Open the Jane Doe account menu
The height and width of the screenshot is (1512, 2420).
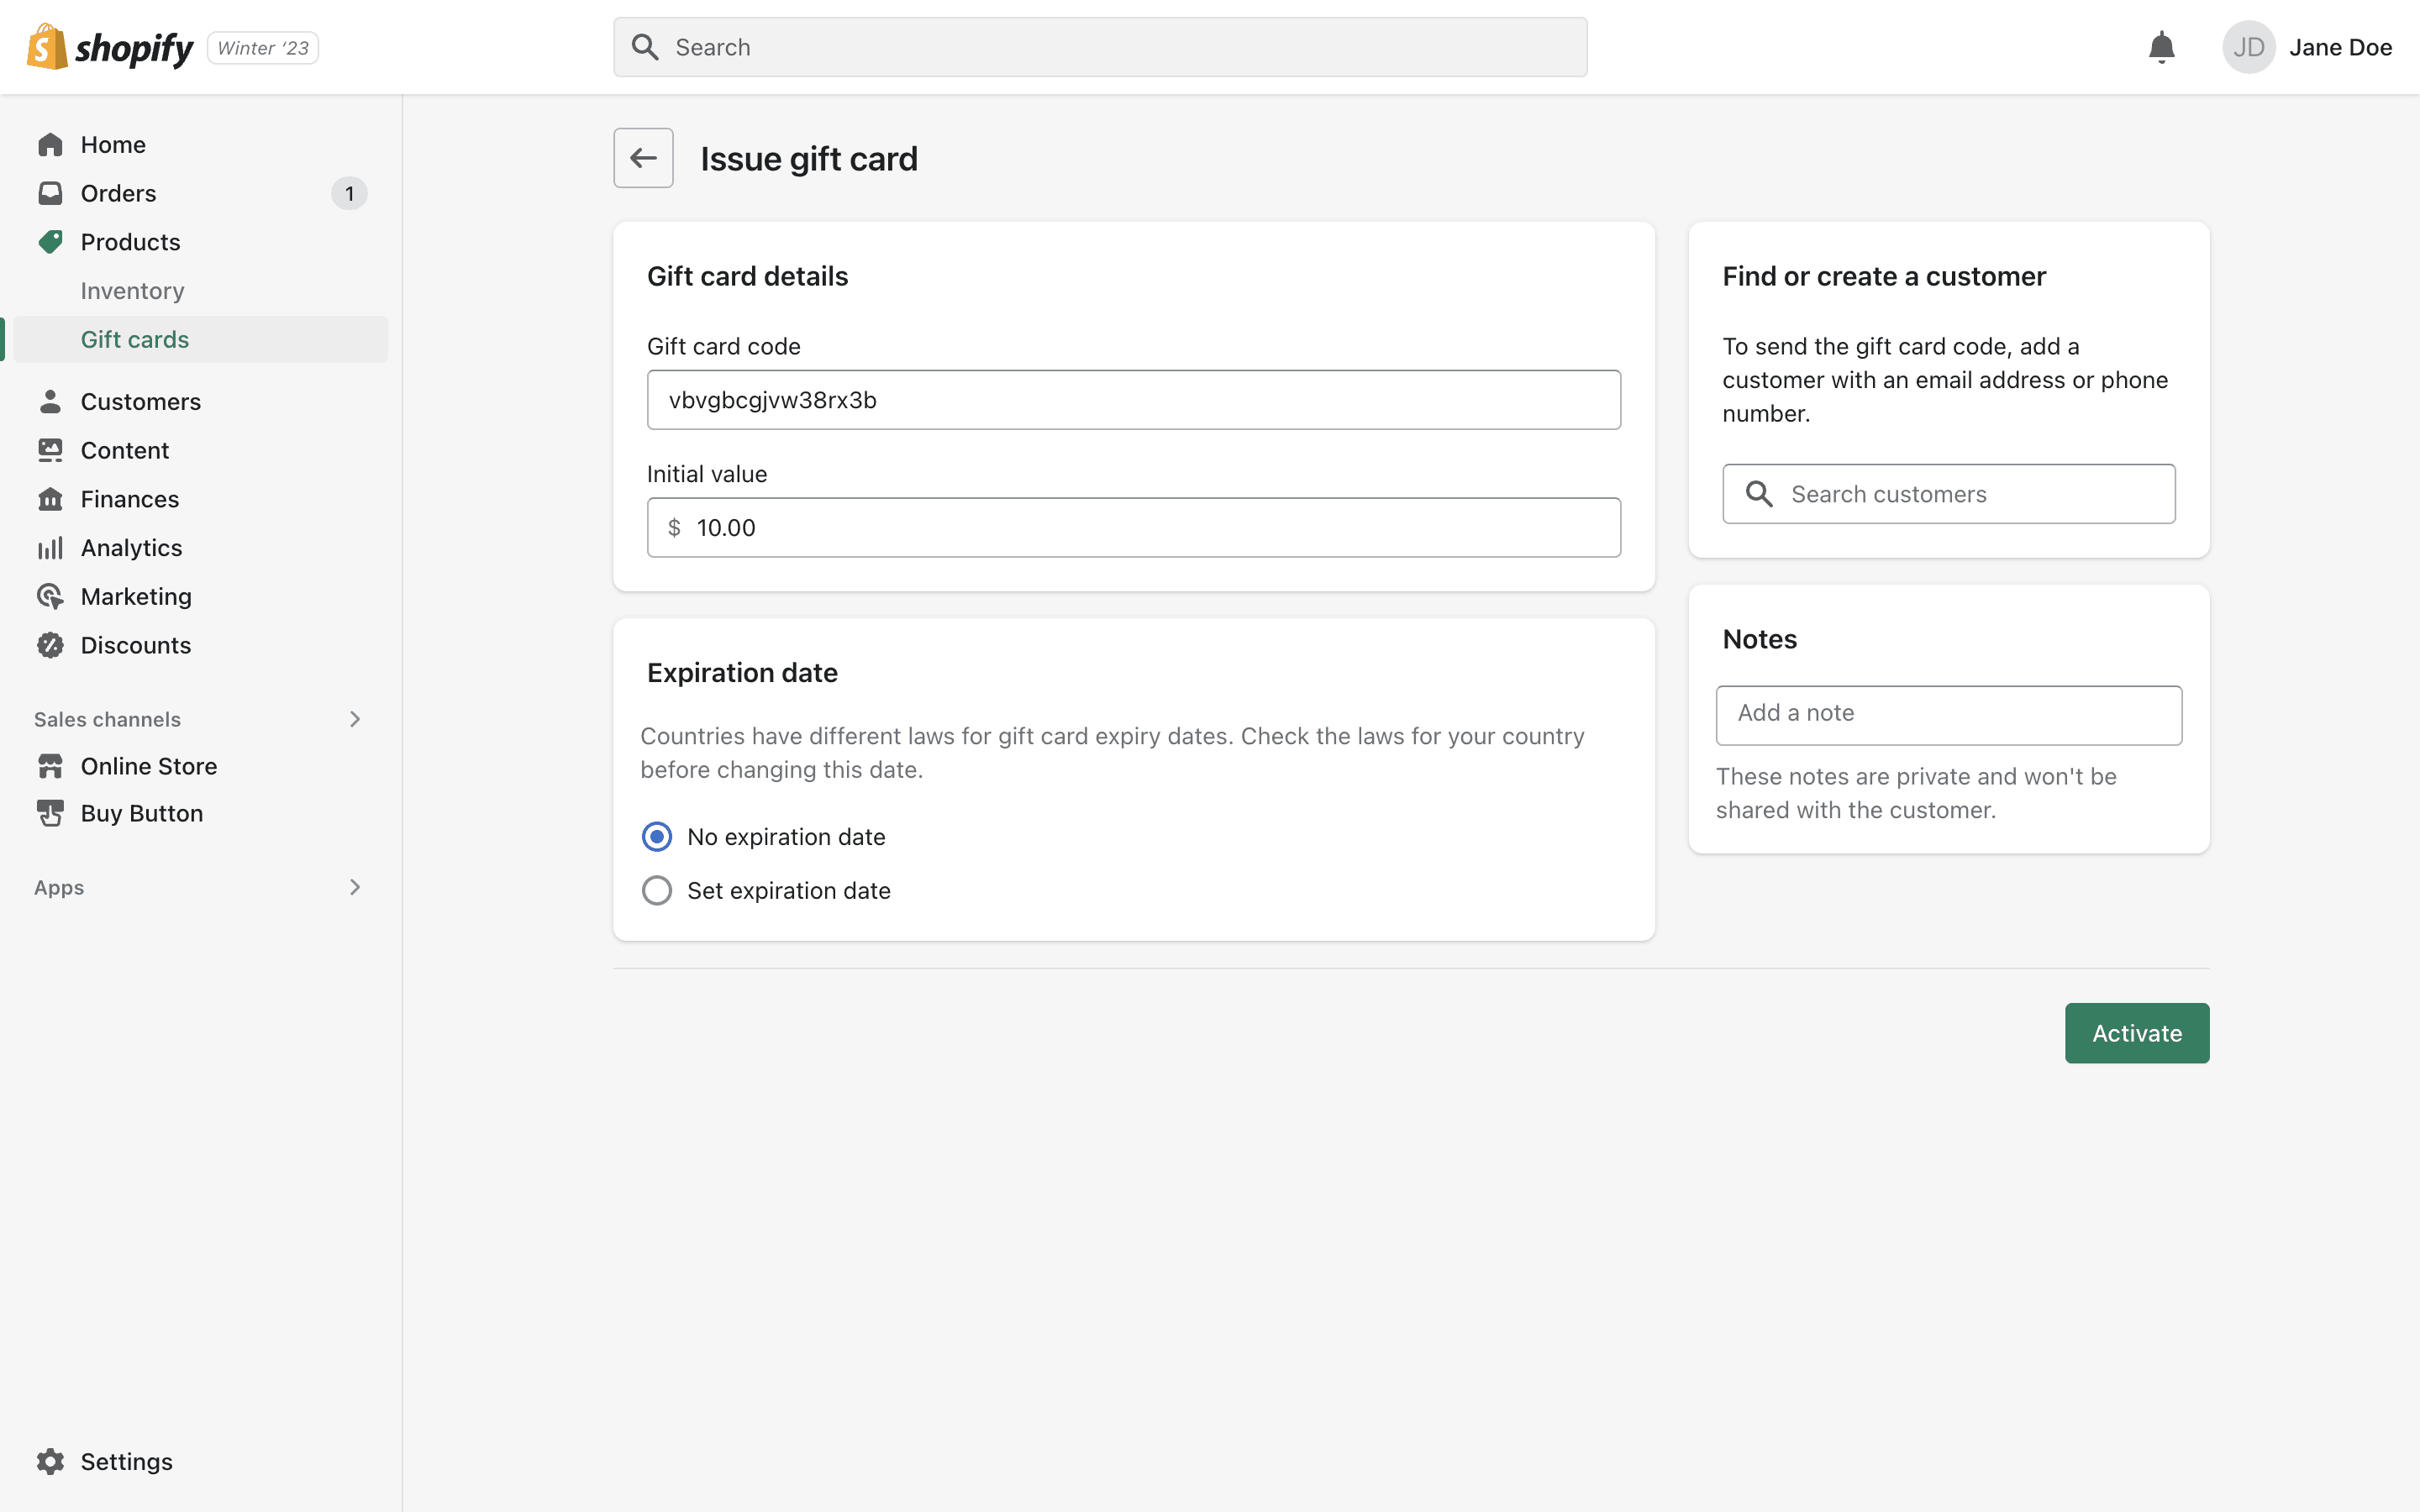point(2340,47)
